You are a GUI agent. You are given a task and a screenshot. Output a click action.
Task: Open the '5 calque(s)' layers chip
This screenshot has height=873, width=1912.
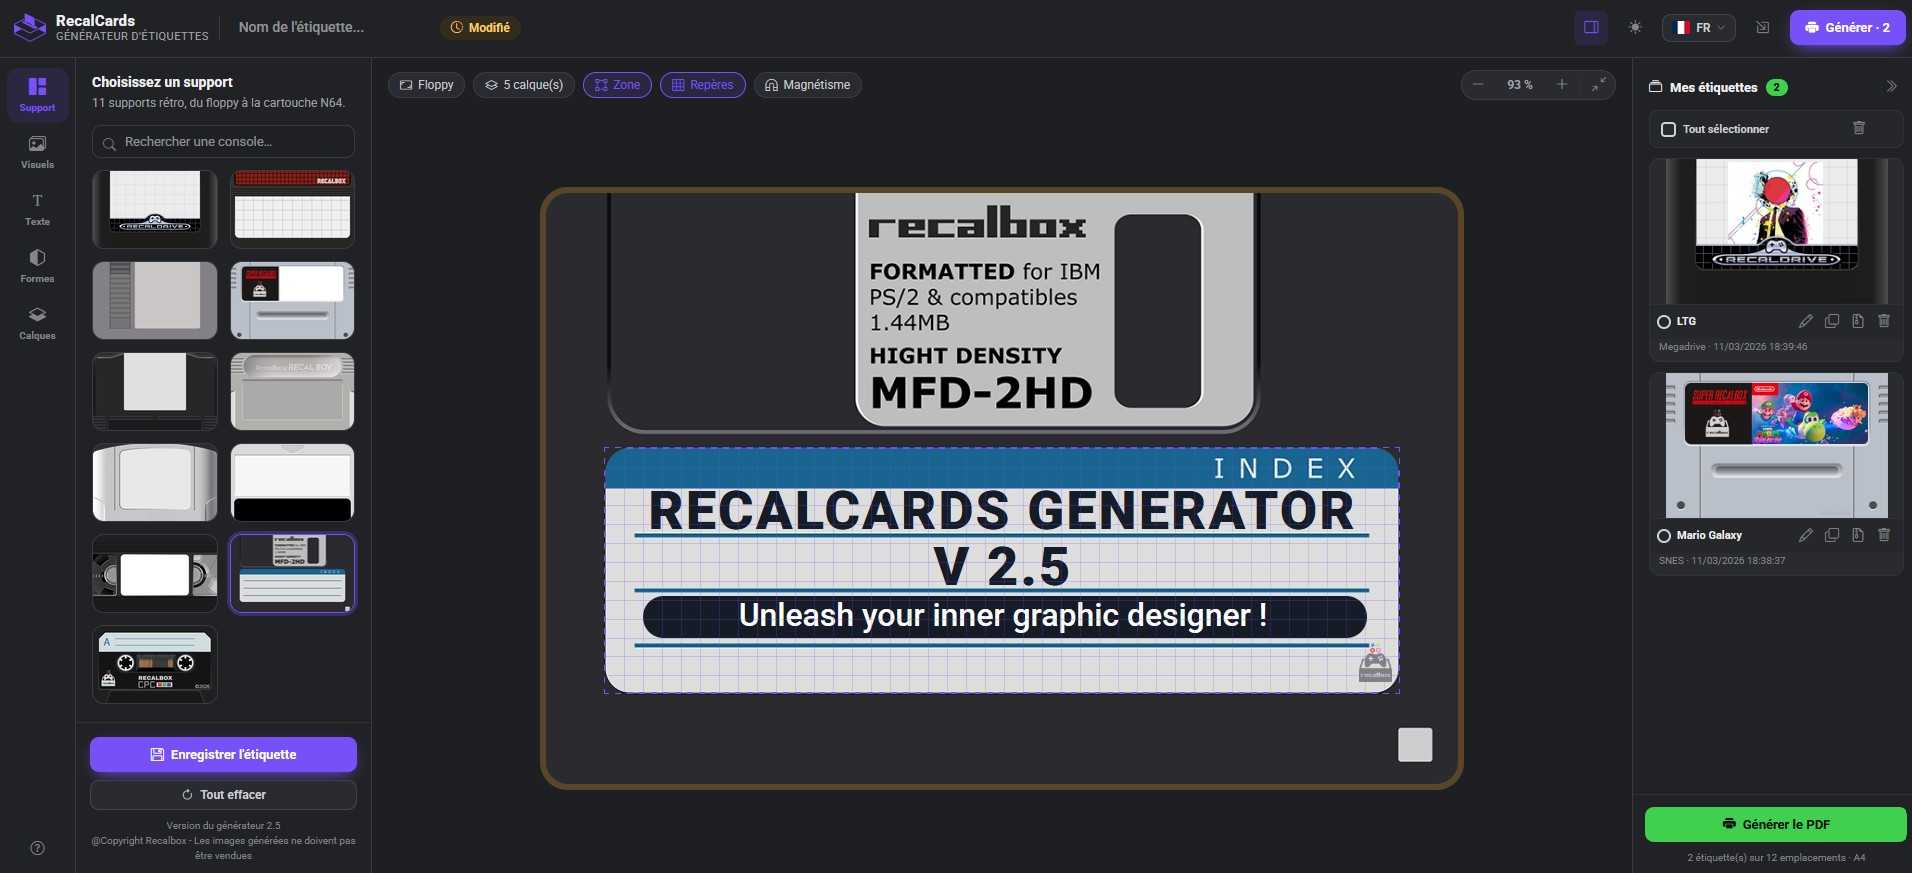[x=524, y=85]
